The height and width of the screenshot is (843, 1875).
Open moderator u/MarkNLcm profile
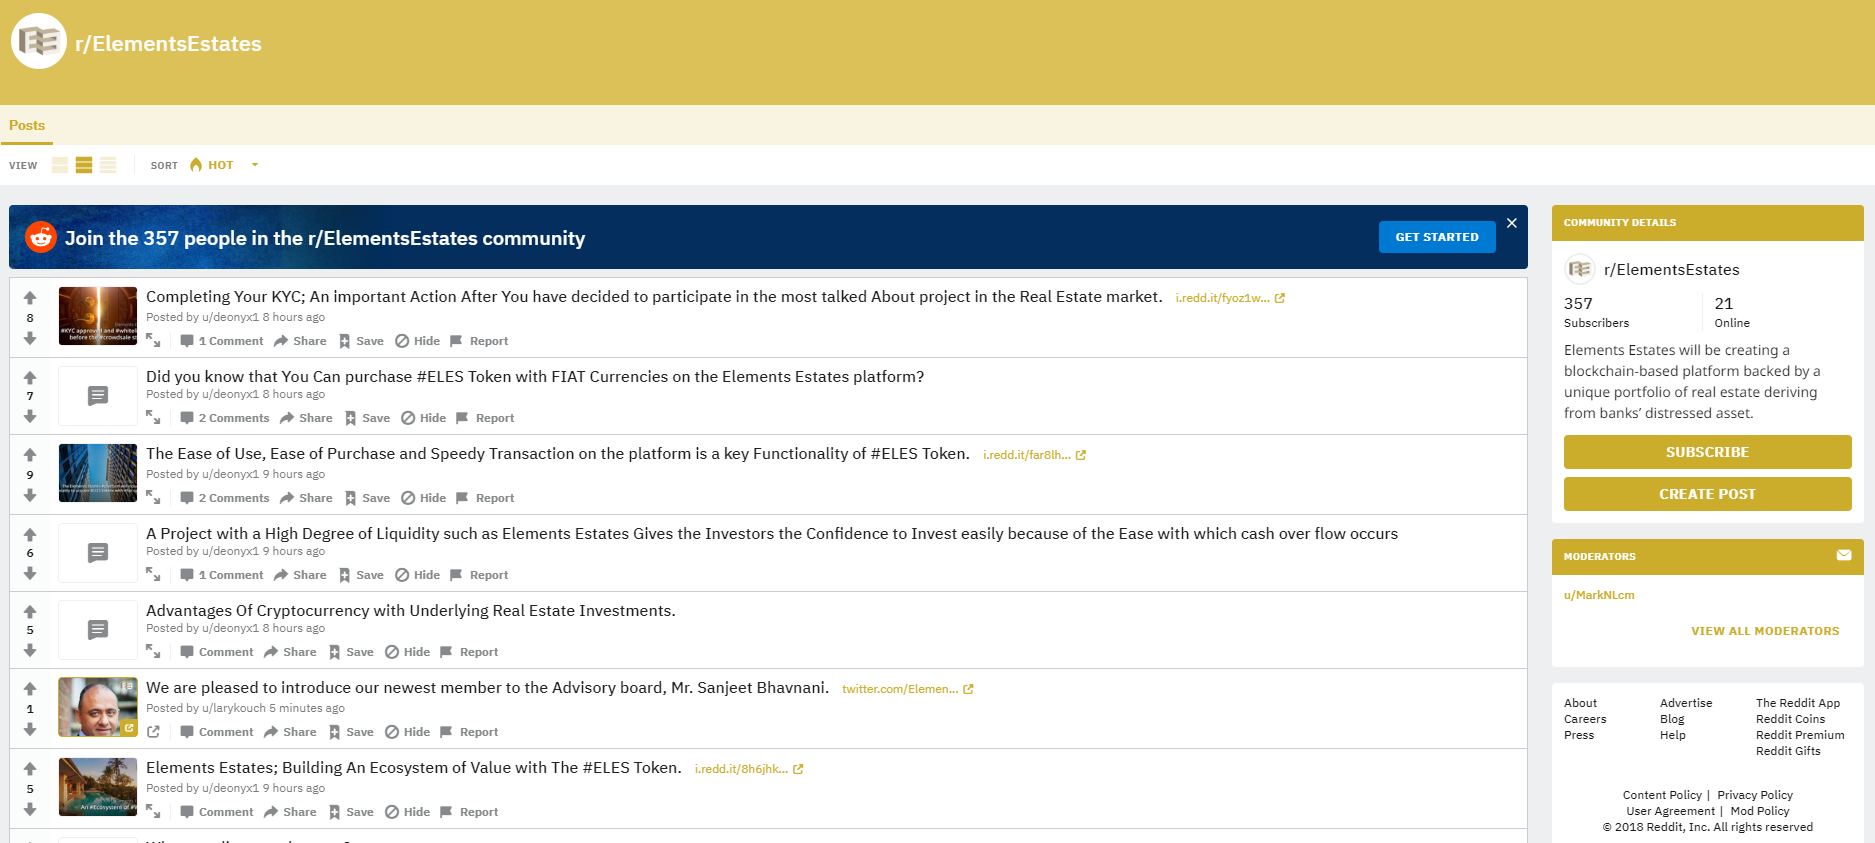tap(1599, 595)
